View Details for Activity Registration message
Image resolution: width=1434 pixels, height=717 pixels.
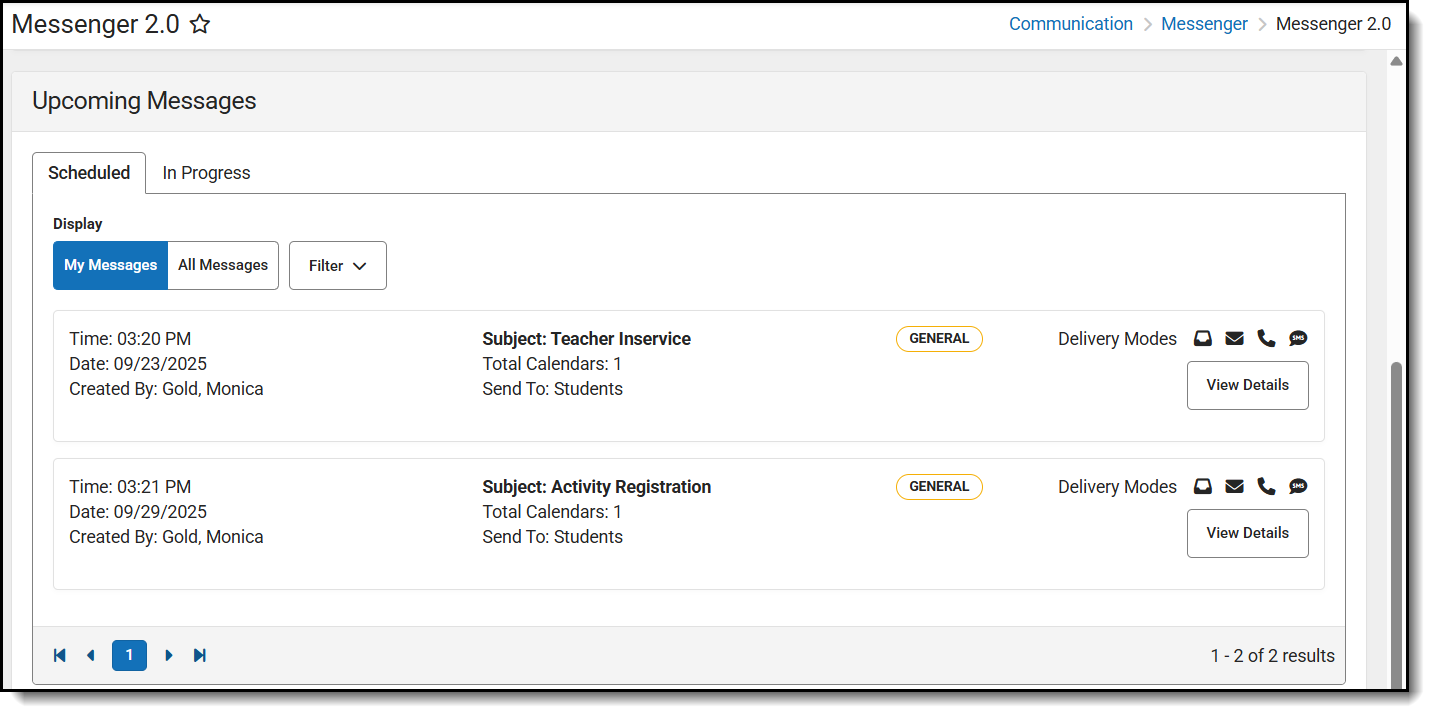(1247, 534)
